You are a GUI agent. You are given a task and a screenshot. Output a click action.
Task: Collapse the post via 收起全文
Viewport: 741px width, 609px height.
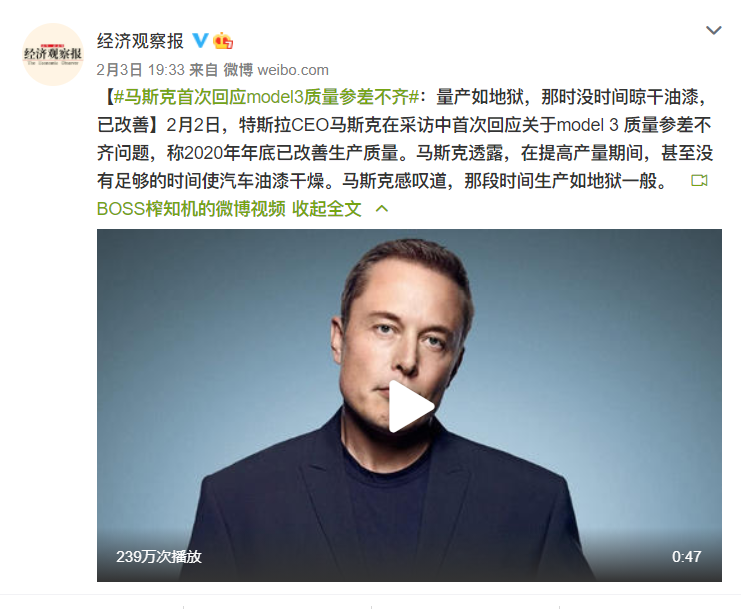[x=327, y=209]
